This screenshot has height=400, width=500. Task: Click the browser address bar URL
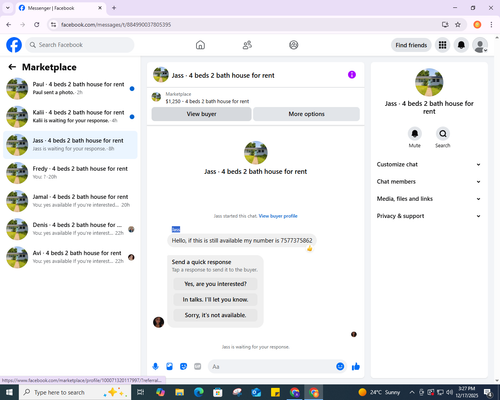116,25
